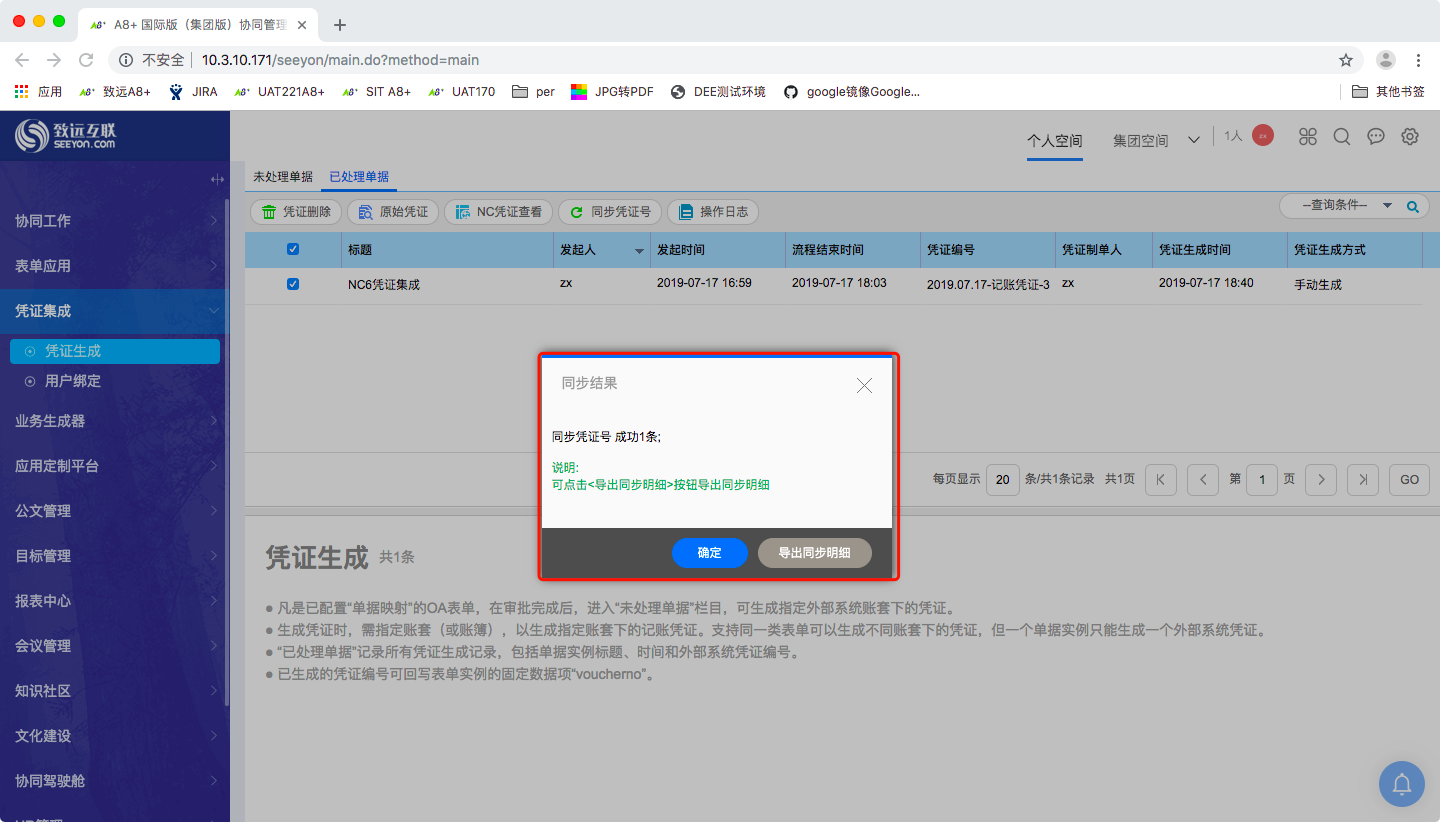Open the settings gear icon

1409,137
